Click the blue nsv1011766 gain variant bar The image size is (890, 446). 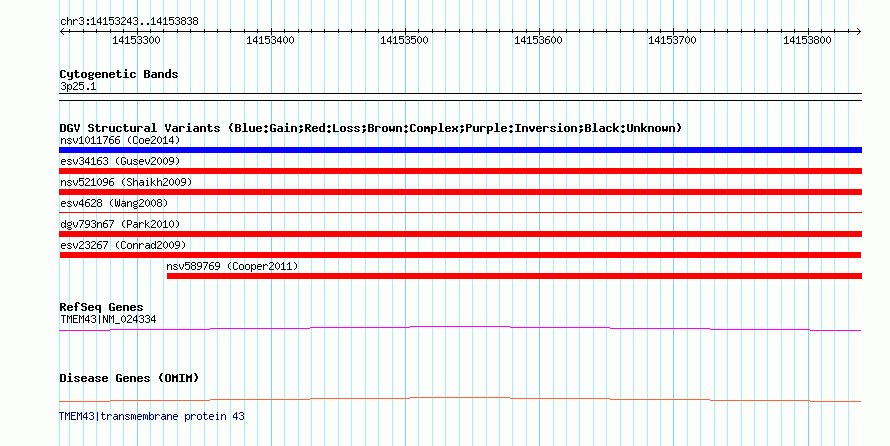460,150
